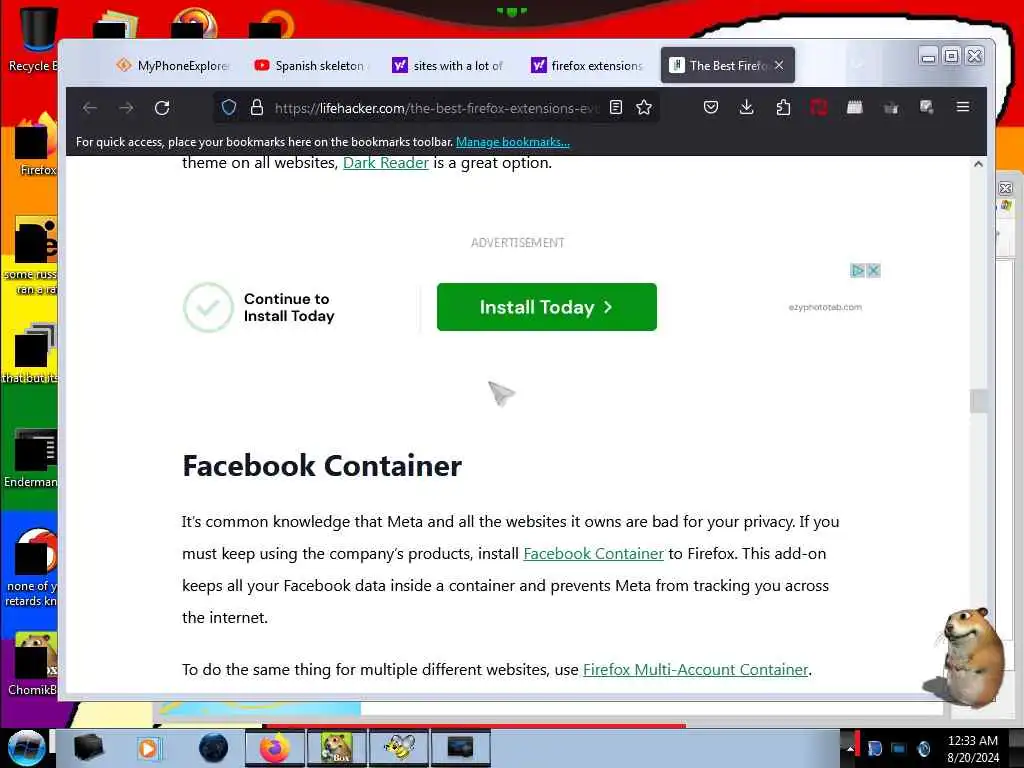The height and width of the screenshot is (768, 1024).
Task: Open Recycle Bin desktop icon
Action: point(33,39)
